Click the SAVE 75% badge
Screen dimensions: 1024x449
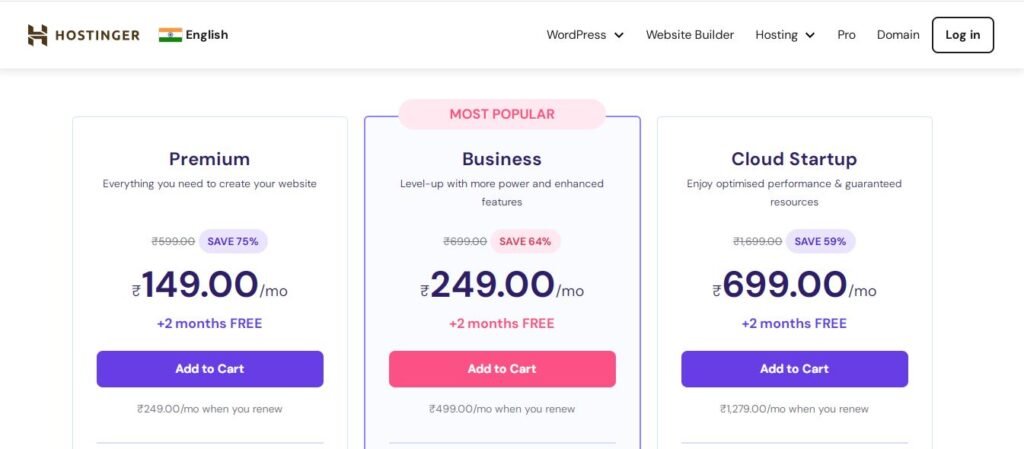tap(233, 241)
